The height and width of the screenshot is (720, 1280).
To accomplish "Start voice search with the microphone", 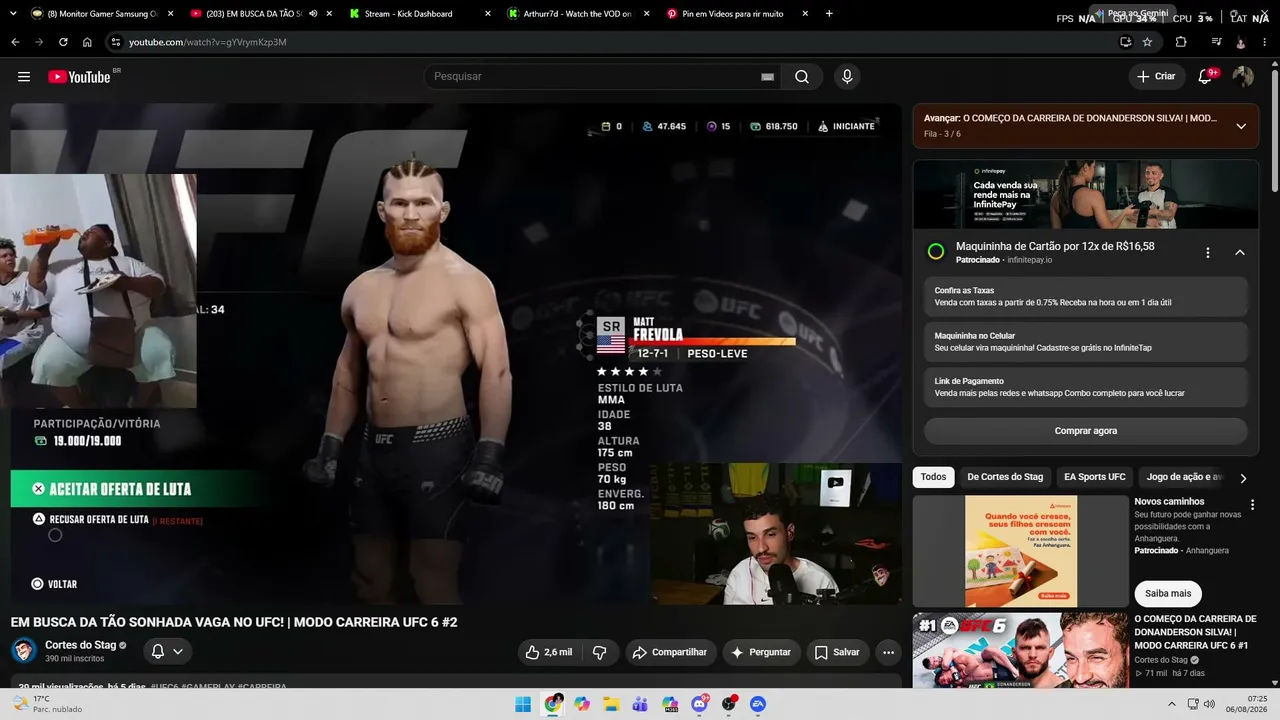I will [x=847, y=77].
